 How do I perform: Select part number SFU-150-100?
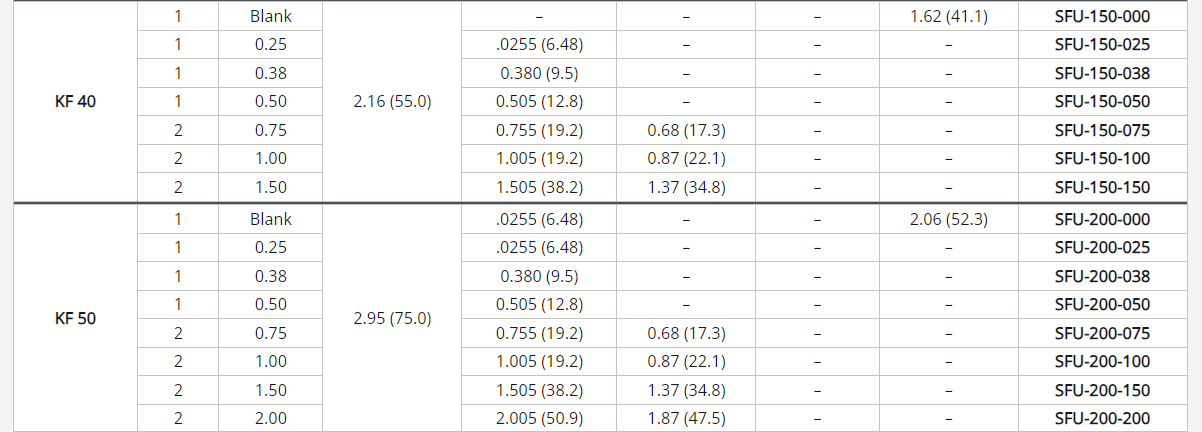[1102, 158]
